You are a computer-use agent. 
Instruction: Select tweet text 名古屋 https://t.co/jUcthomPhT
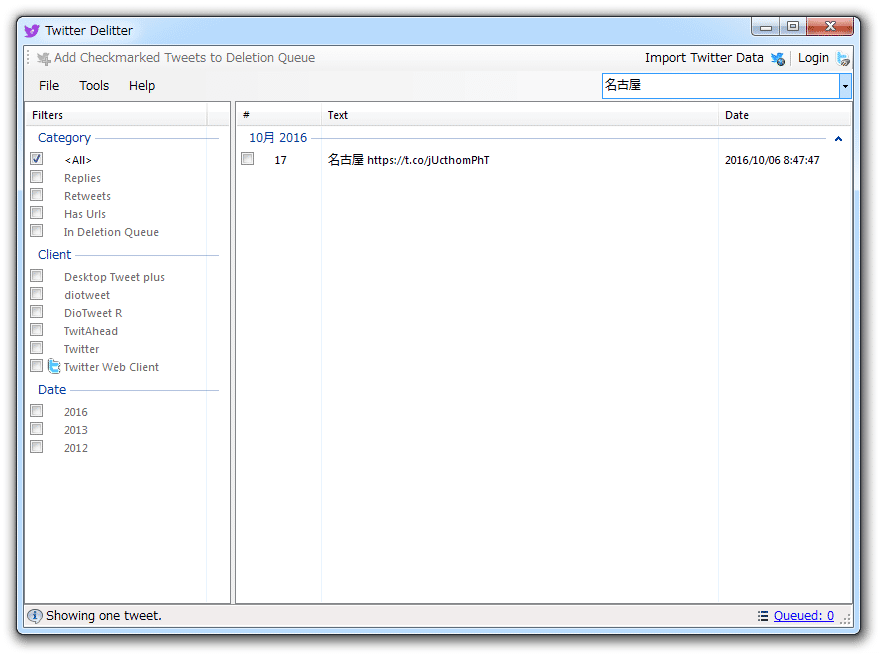click(x=408, y=160)
